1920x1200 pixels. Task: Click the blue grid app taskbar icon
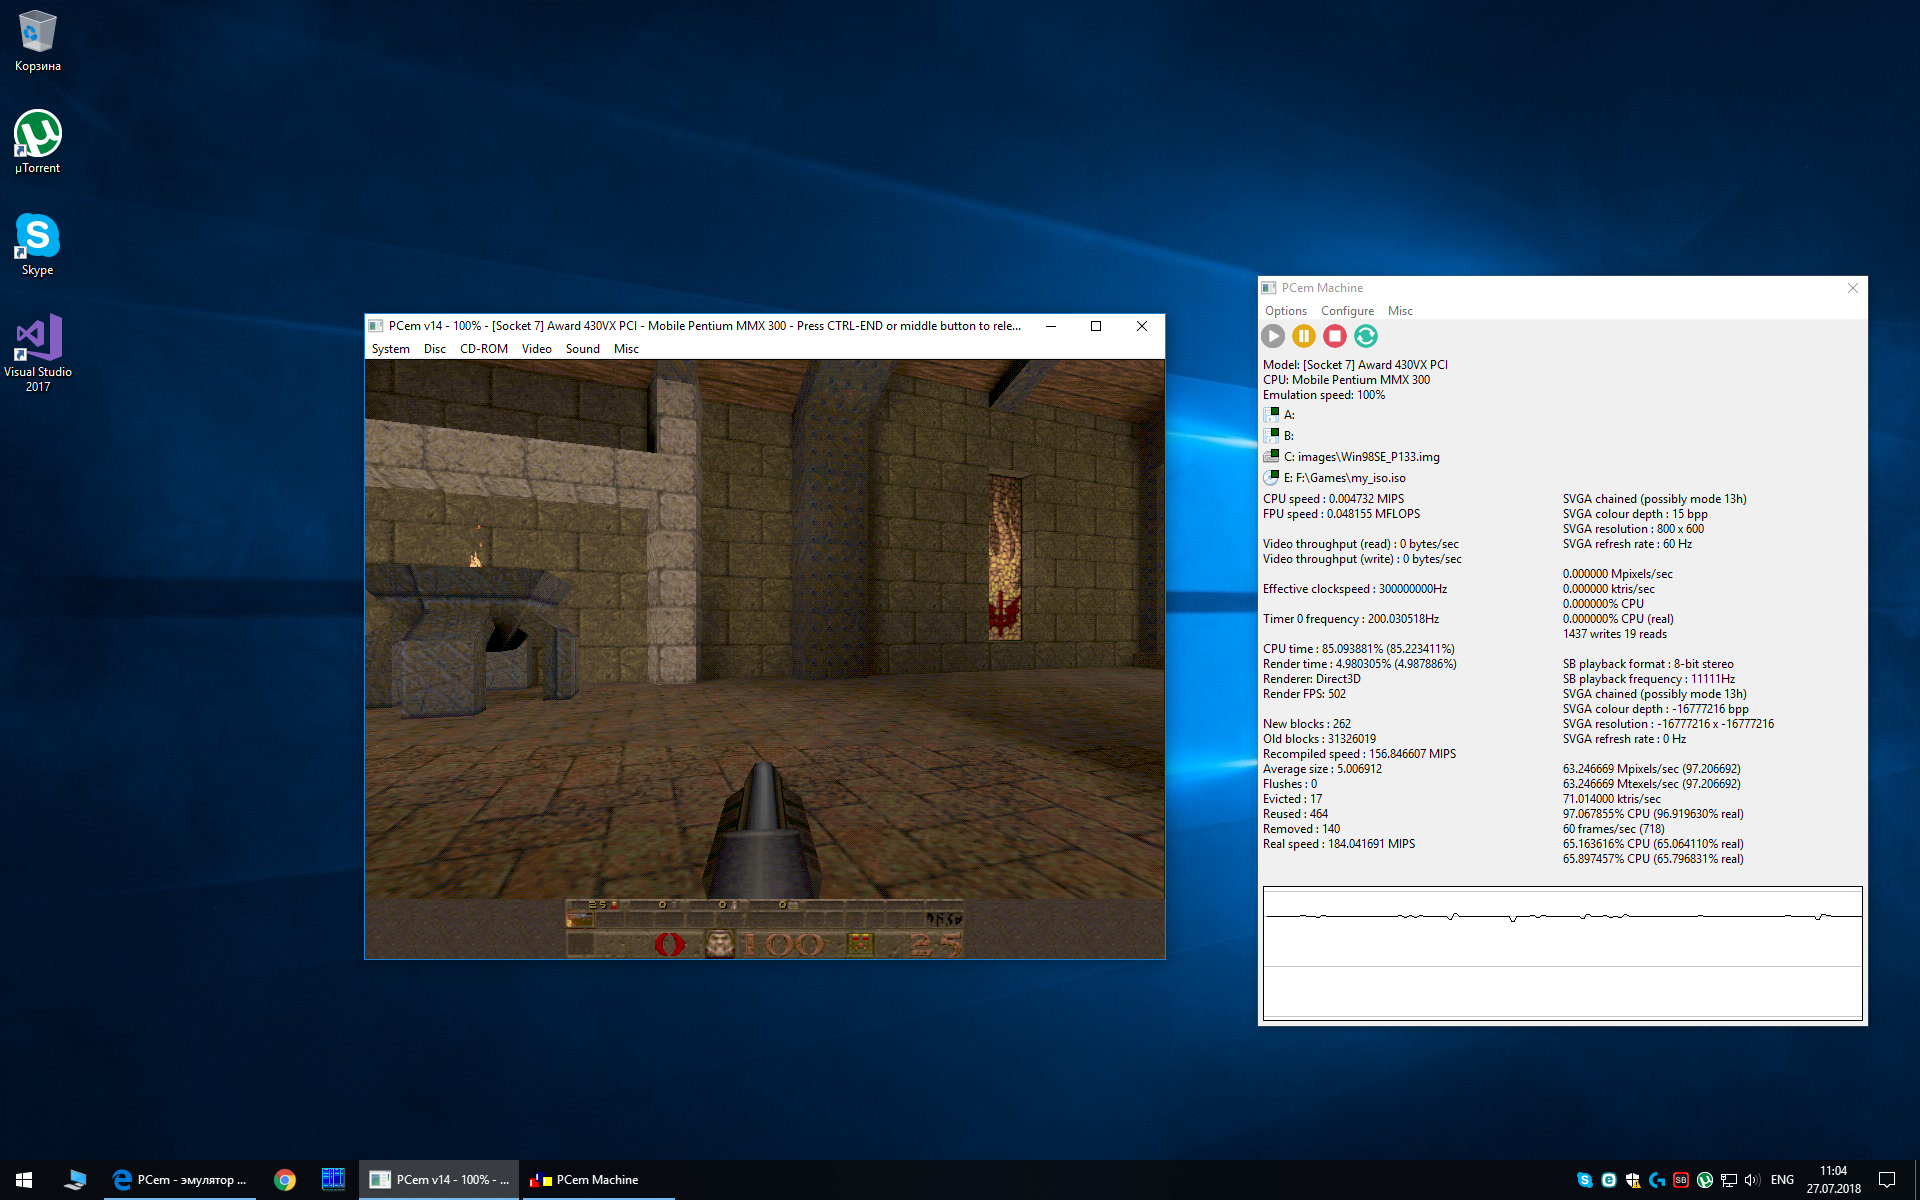(x=333, y=1180)
